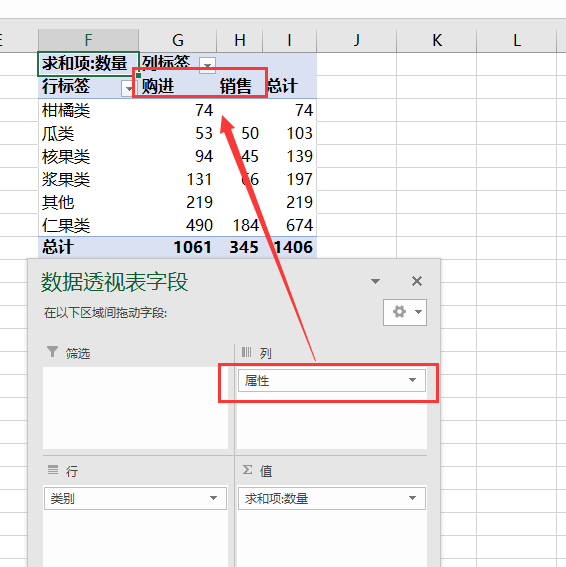566x567 pixels.
Task: Click the 总计 column heading cell
Action: pos(289,87)
